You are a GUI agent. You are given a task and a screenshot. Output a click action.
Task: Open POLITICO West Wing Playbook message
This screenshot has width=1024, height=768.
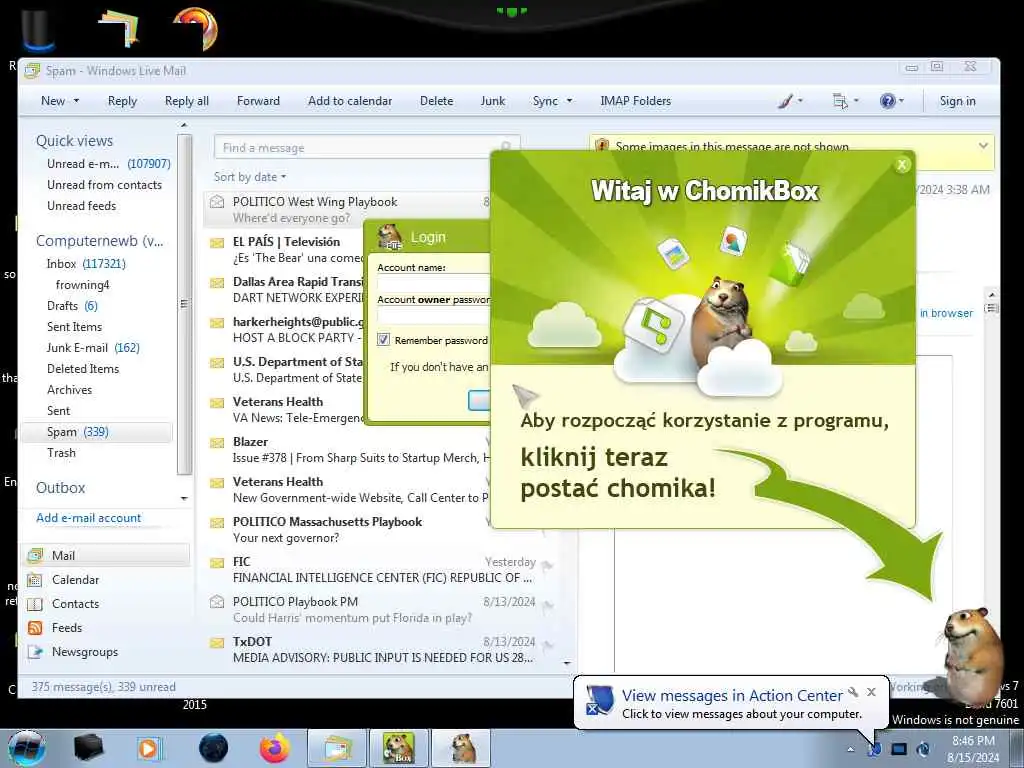click(348, 210)
